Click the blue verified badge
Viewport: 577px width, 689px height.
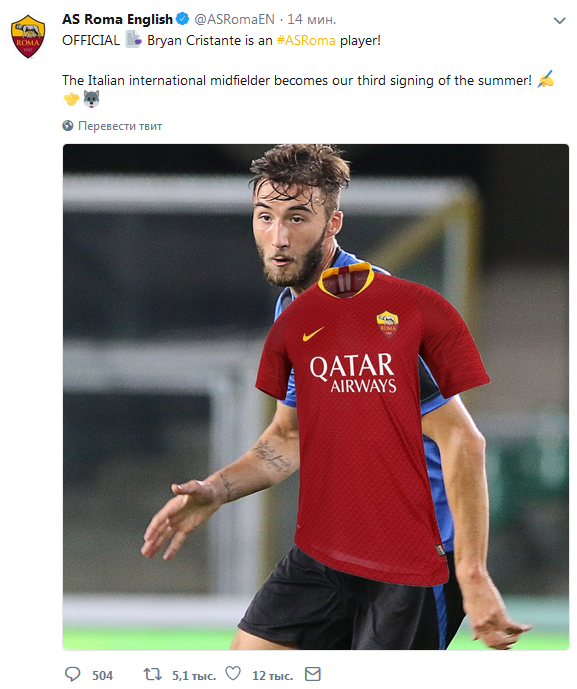point(182,19)
